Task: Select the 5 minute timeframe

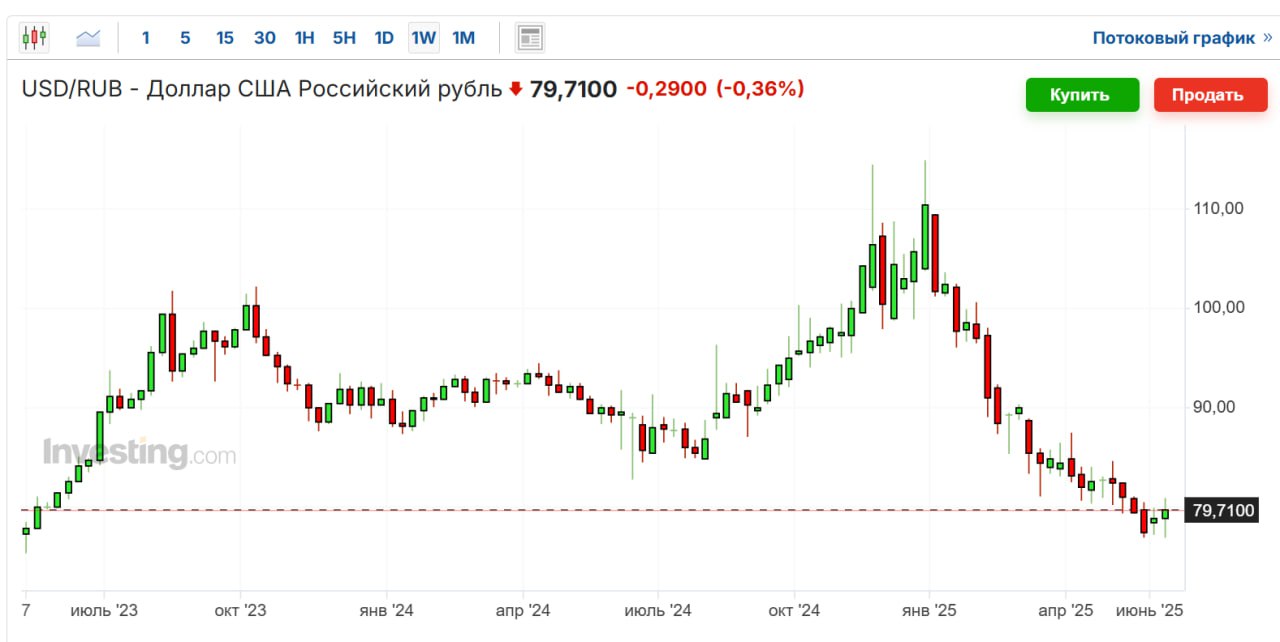Action: pyautogui.click(x=185, y=38)
